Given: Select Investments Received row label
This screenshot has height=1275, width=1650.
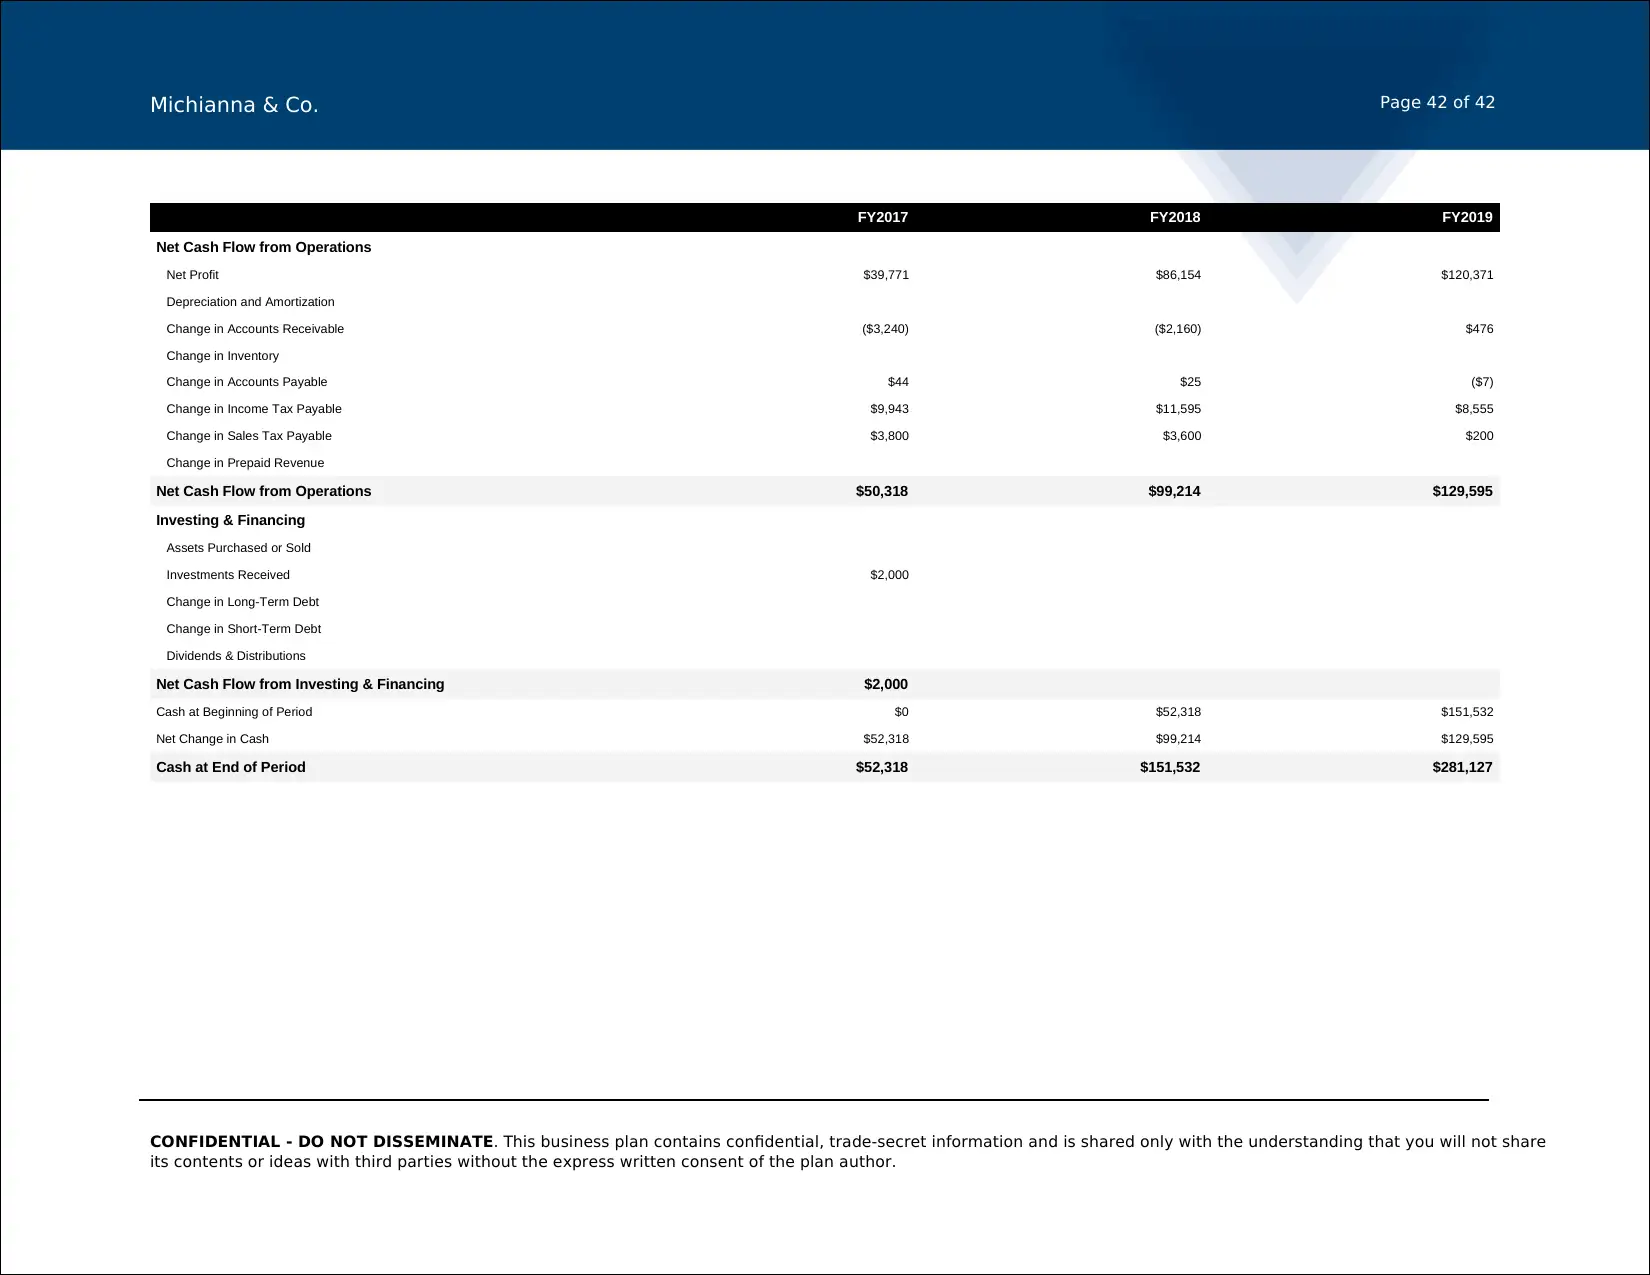Looking at the screenshot, I should tap(228, 575).
